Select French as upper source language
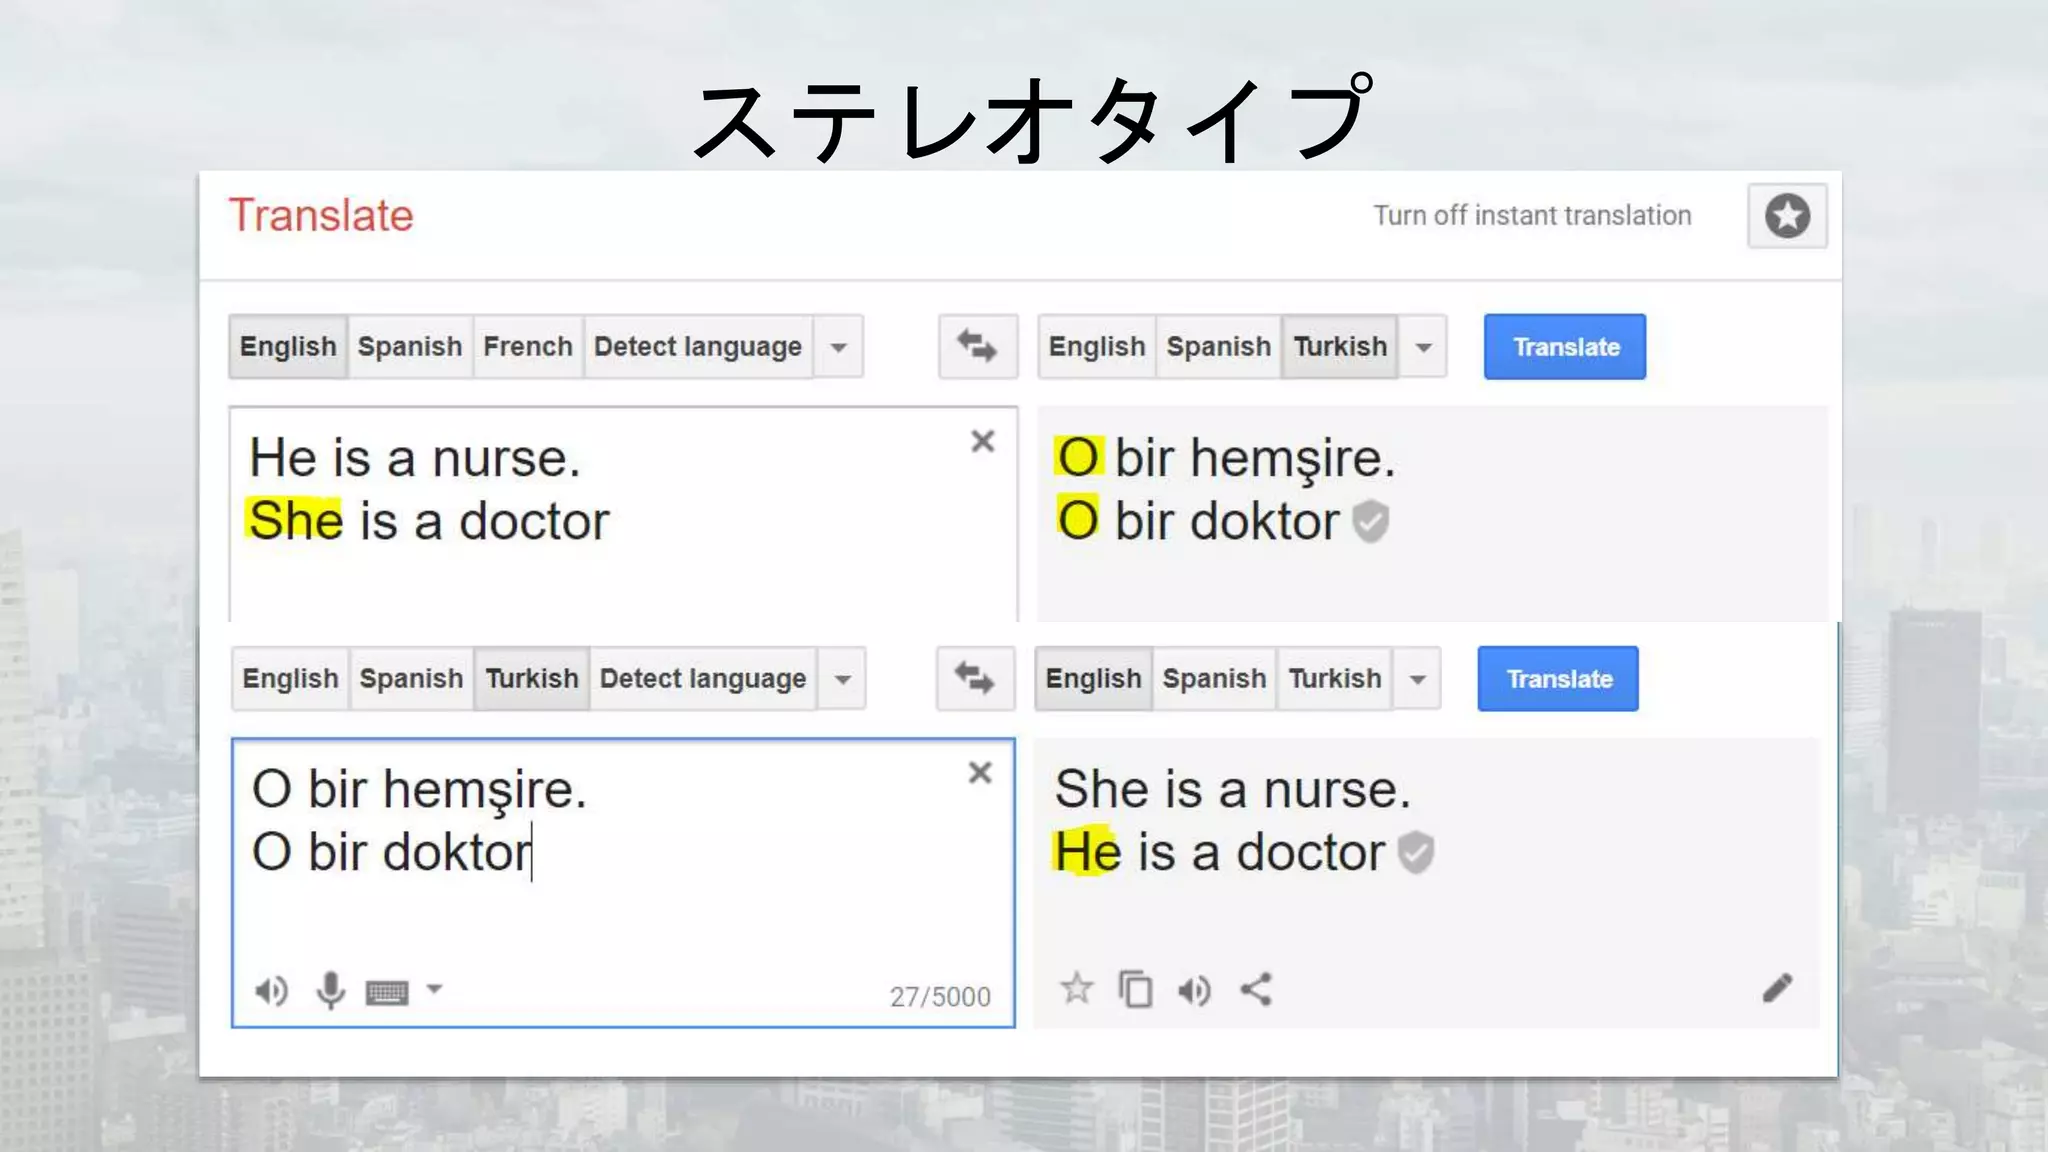 (x=527, y=347)
